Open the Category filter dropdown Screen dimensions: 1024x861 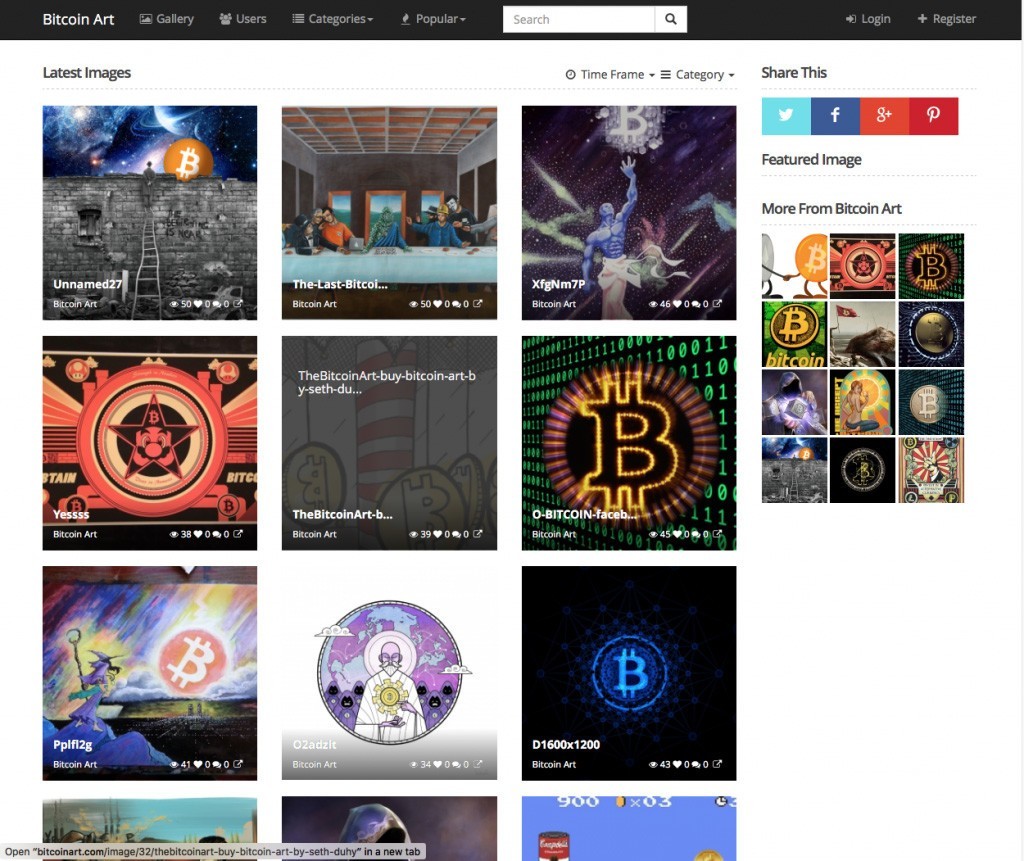[x=697, y=74]
